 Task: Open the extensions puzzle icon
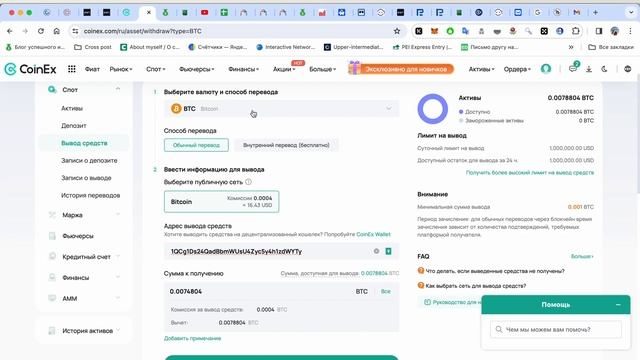(576, 31)
